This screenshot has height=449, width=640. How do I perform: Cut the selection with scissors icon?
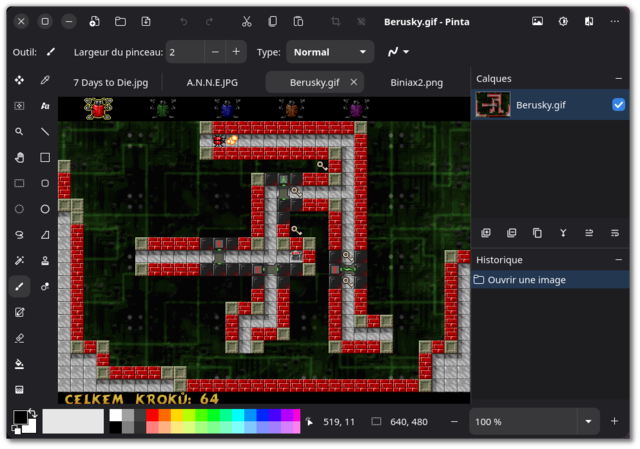[247, 21]
